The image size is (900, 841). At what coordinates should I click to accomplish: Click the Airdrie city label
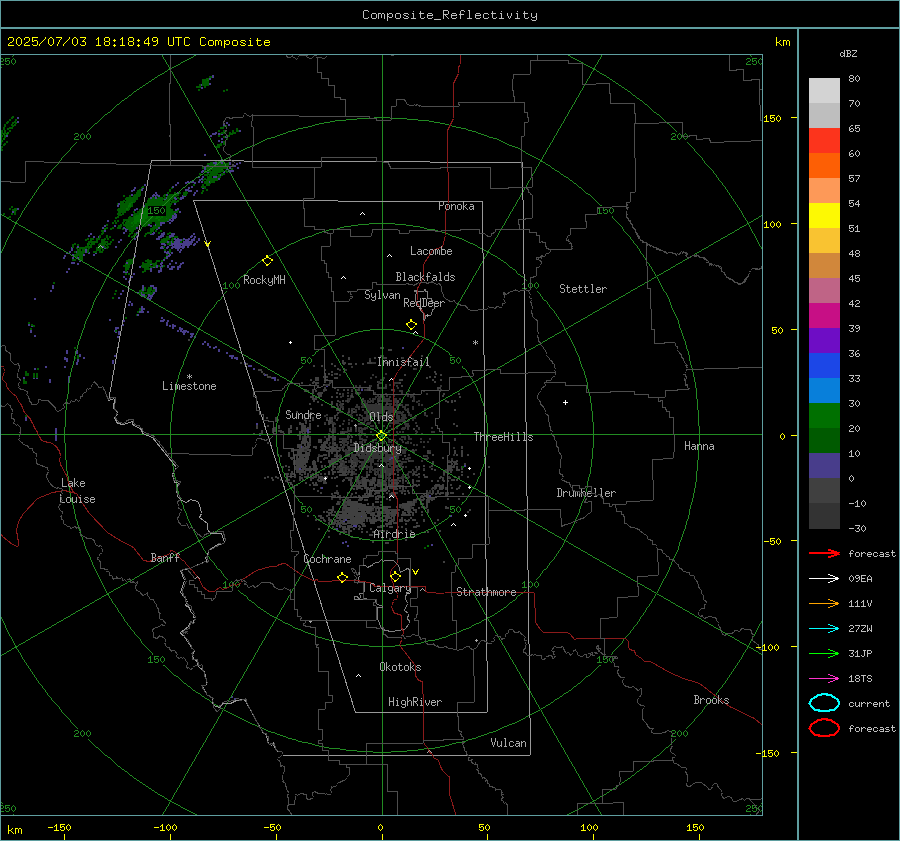click(x=394, y=534)
